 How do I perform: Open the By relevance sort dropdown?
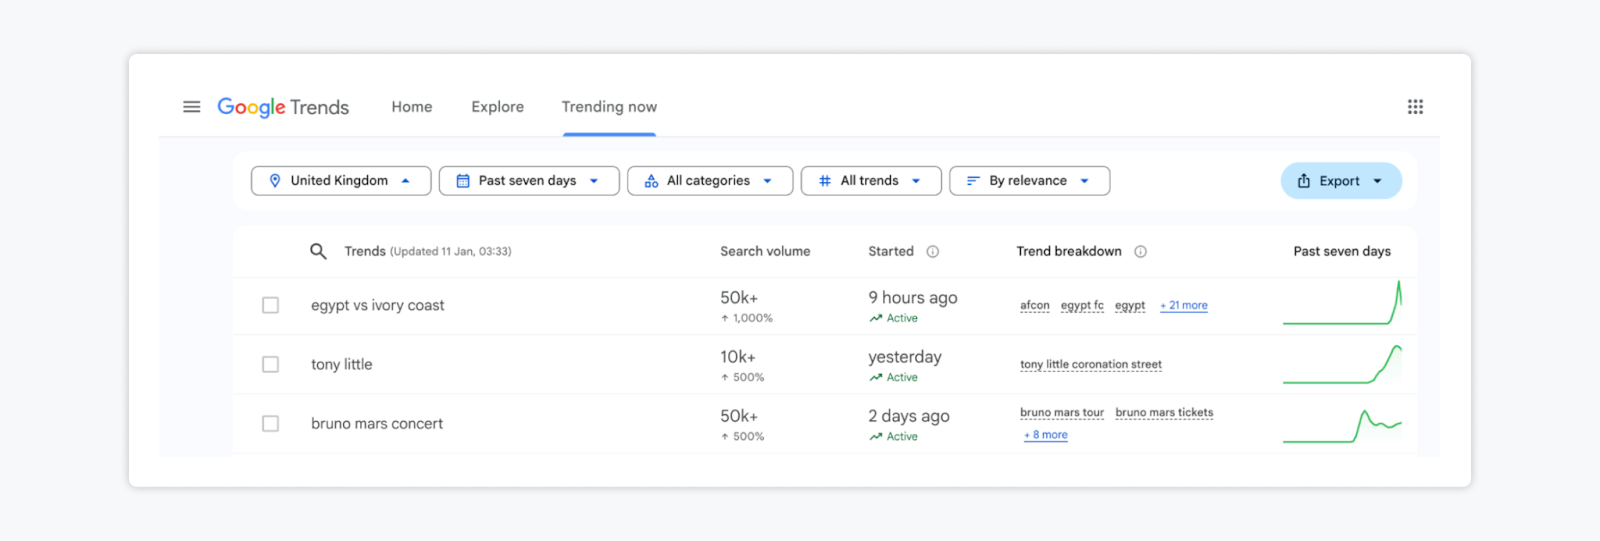(x=1029, y=181)
